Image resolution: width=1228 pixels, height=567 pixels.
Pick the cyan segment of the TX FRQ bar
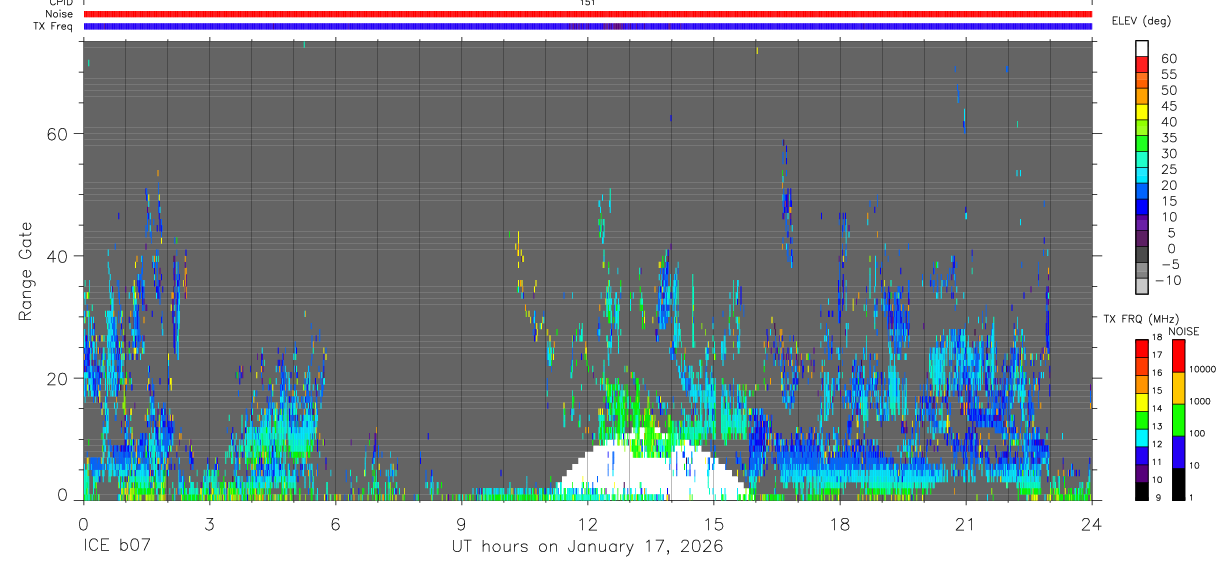click(x=1142, y=436)
